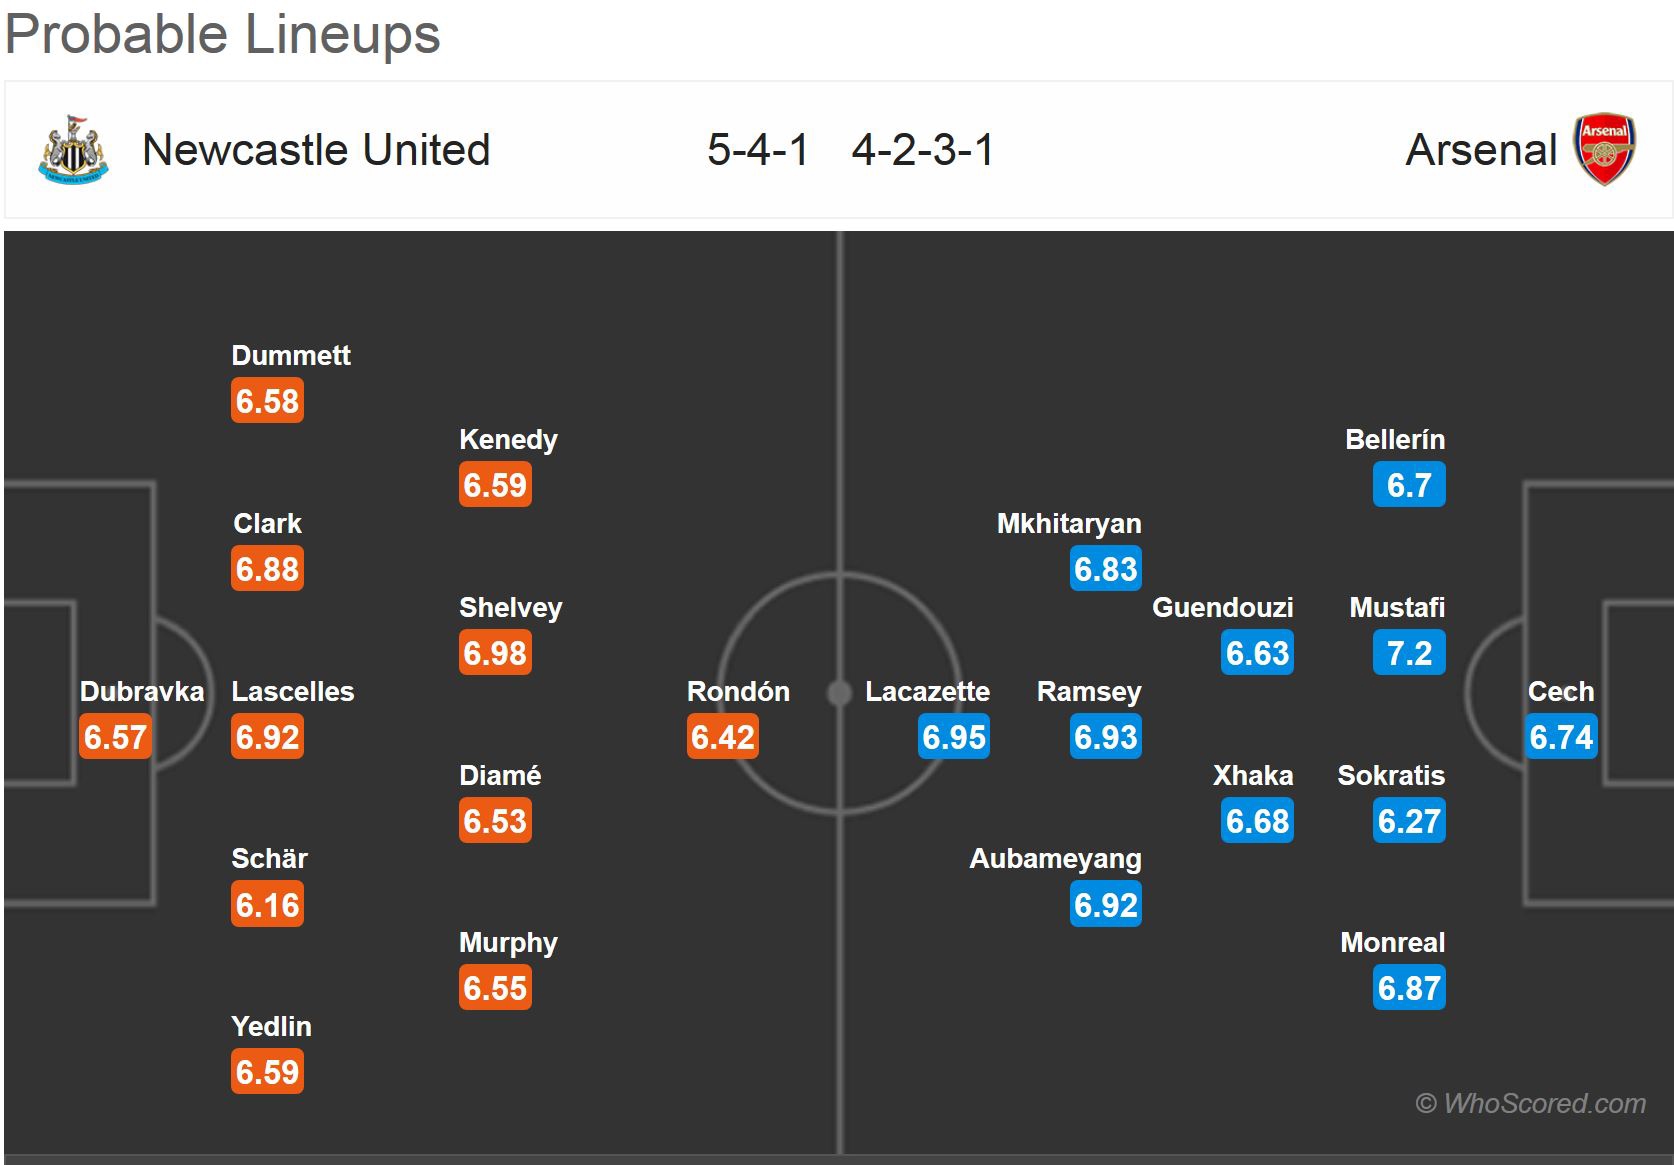The height and width of the screenshot is (1165, 1674).
Task: Click the player name Mkhitaryan
Action: point(1068,523)
